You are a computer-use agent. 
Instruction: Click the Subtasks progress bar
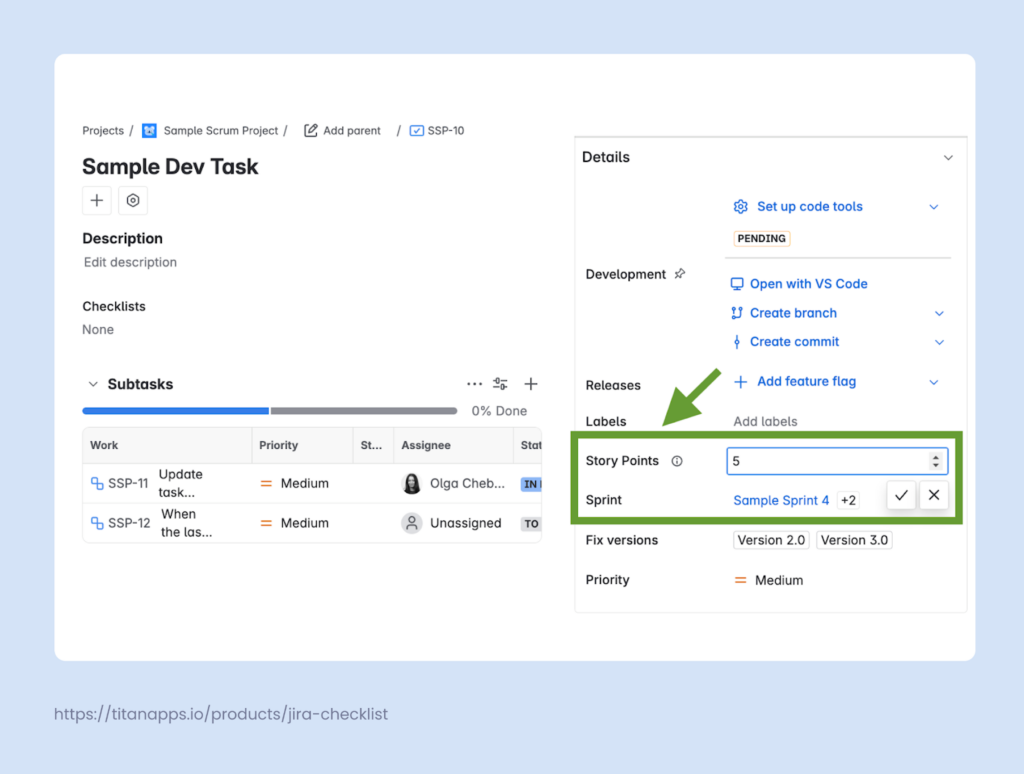[270, 411]
